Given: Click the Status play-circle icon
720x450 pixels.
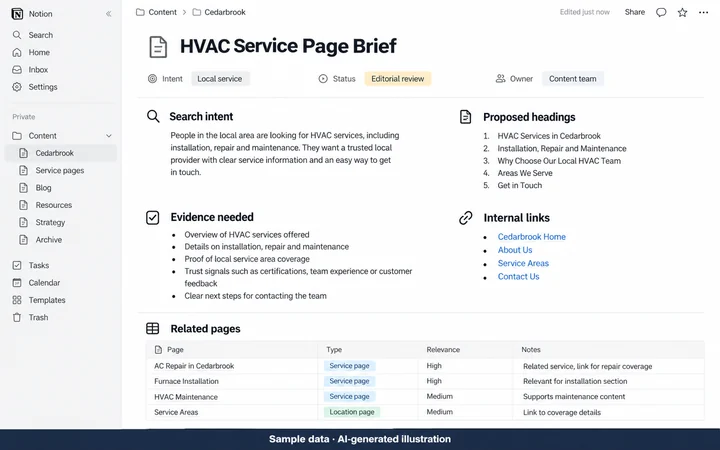Looking at the screenshot, I should click(x=323, y=79).
